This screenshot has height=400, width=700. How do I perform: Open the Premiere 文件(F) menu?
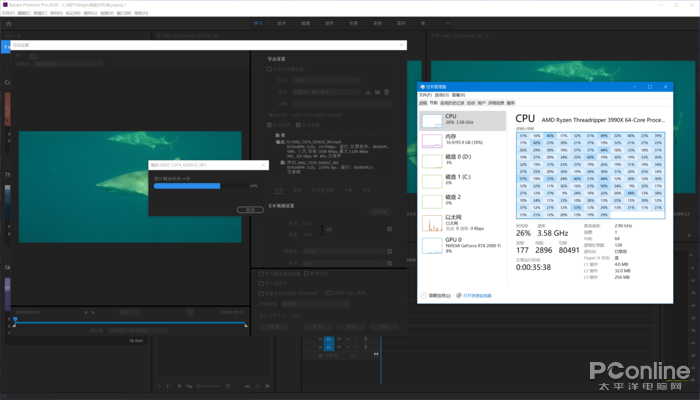click(8, 13)
